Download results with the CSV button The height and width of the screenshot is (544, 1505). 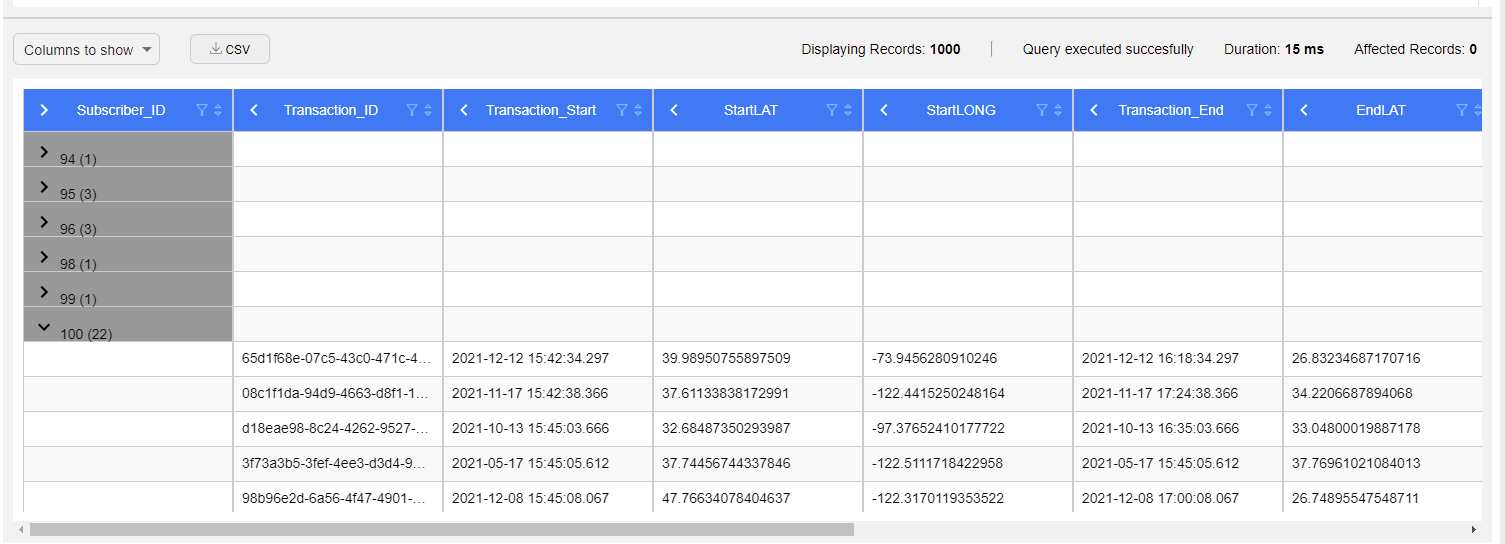point(230,50)
